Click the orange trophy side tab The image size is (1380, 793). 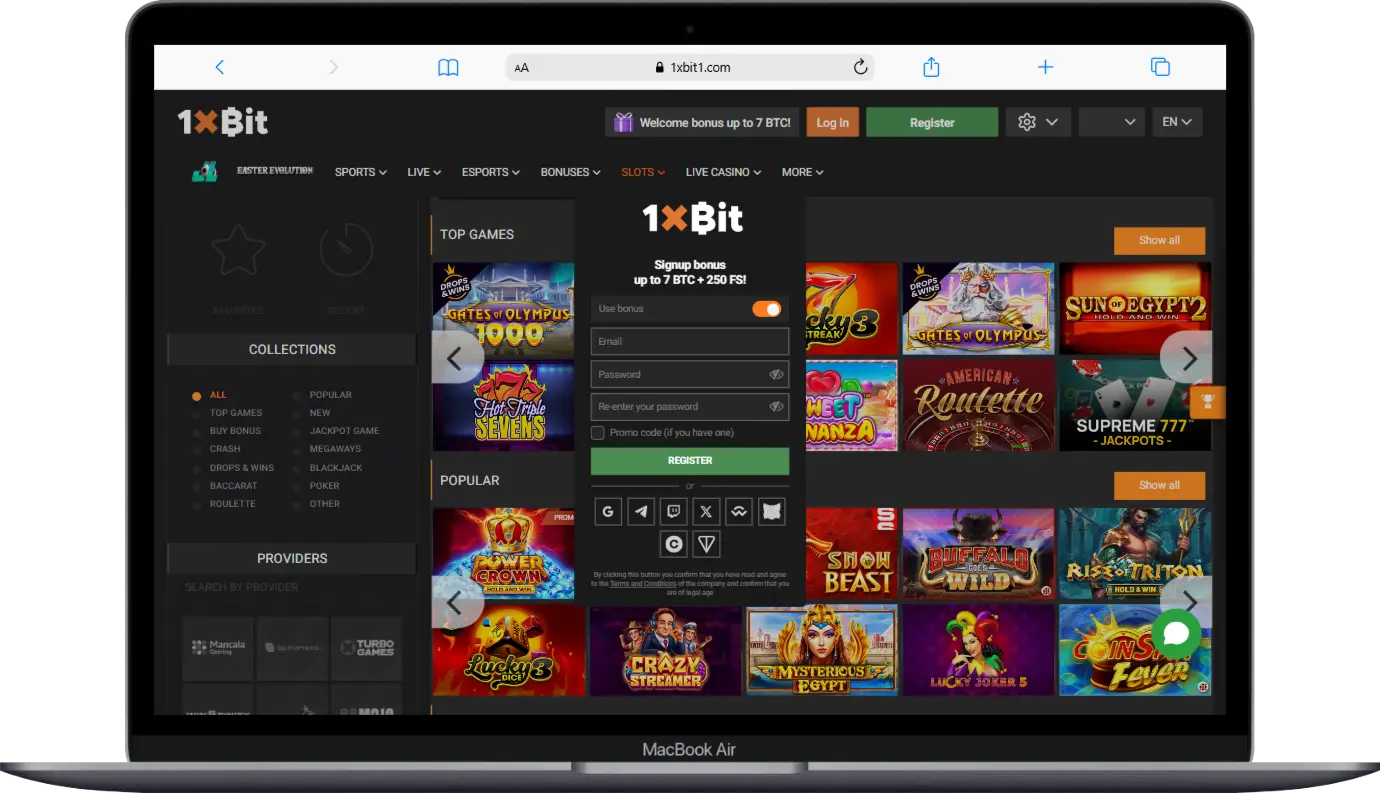tap(1208, 402)
